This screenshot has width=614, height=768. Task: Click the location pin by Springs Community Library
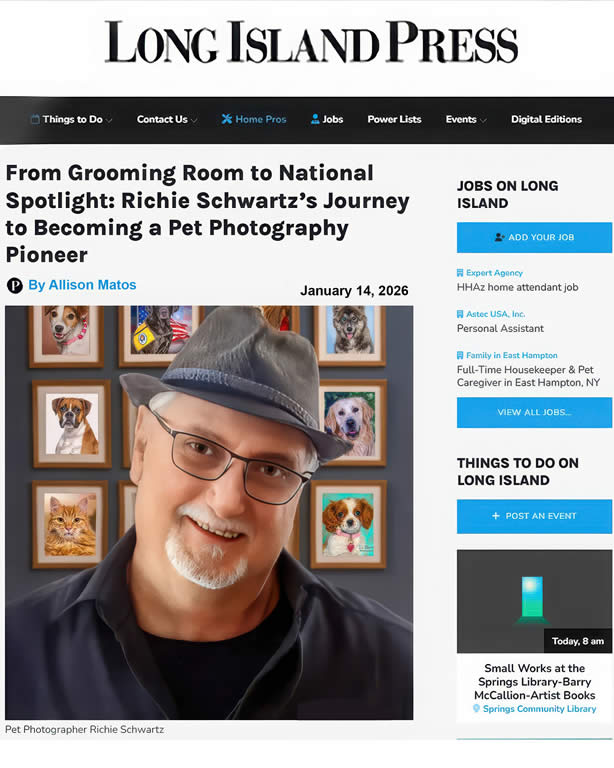click(x=476, y=708)
